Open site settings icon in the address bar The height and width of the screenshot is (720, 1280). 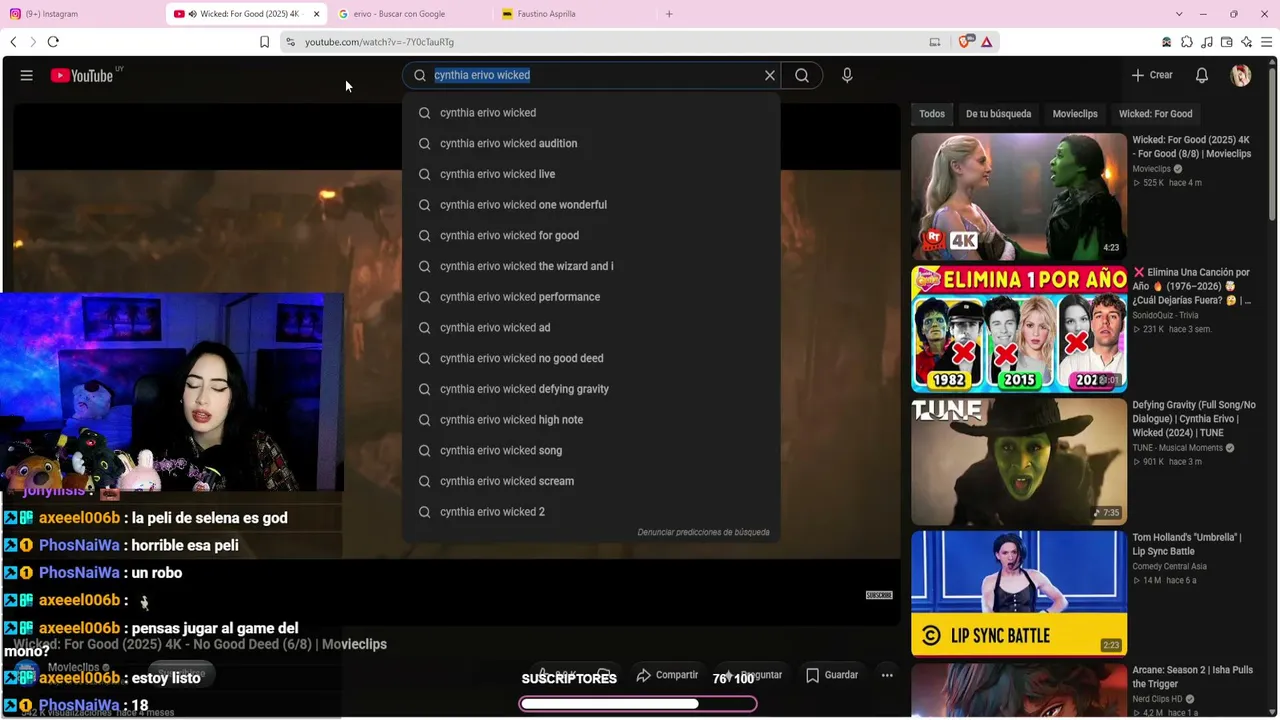coord(290,42)
